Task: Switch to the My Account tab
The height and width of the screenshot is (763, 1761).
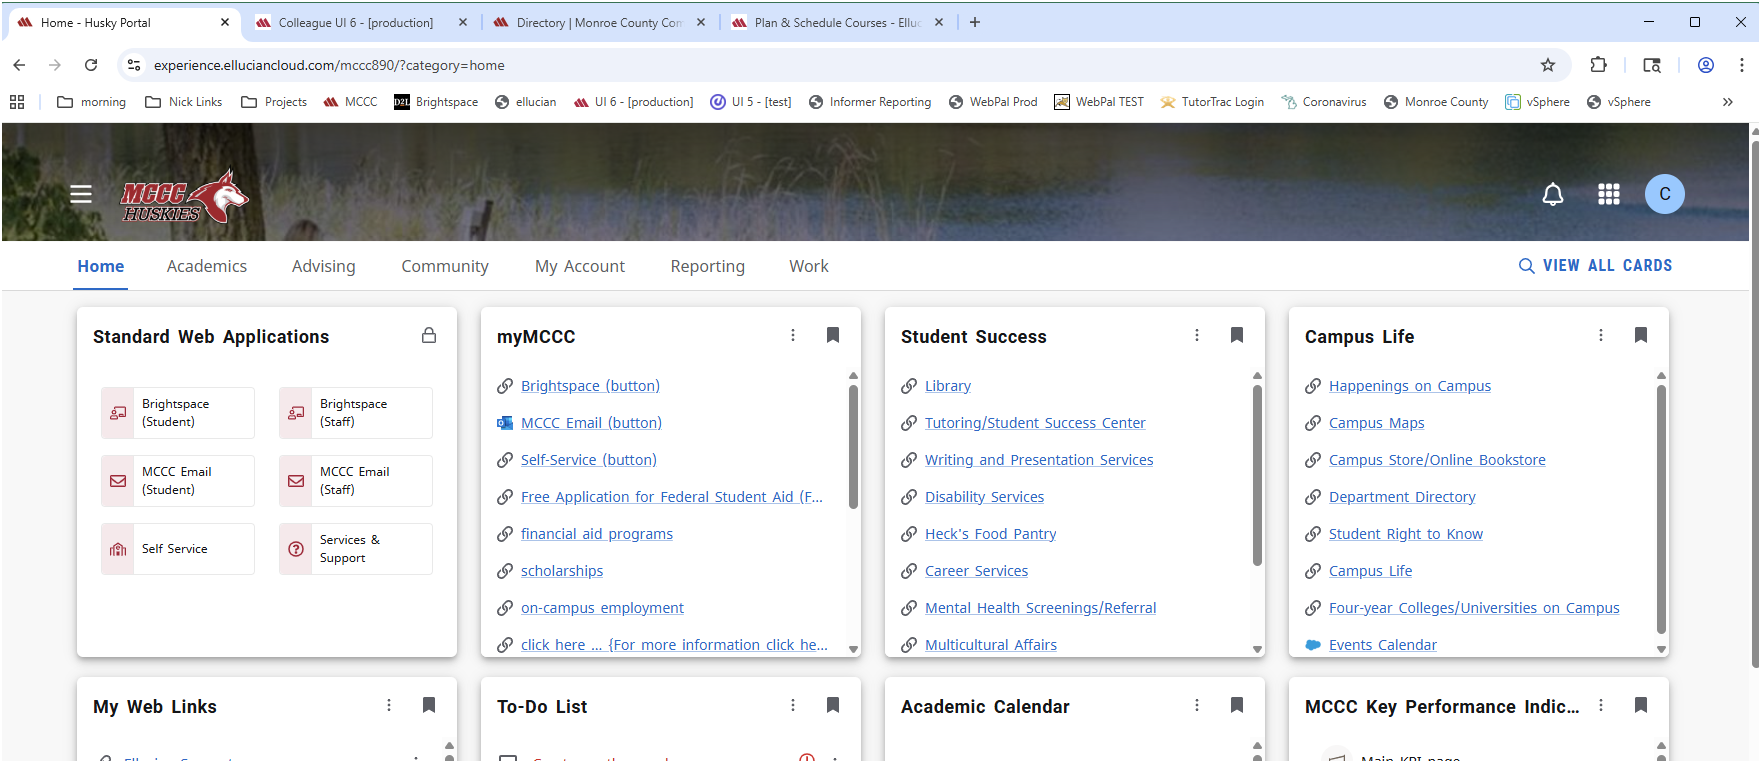Action: pyautogui.click(x=579, y=266)
